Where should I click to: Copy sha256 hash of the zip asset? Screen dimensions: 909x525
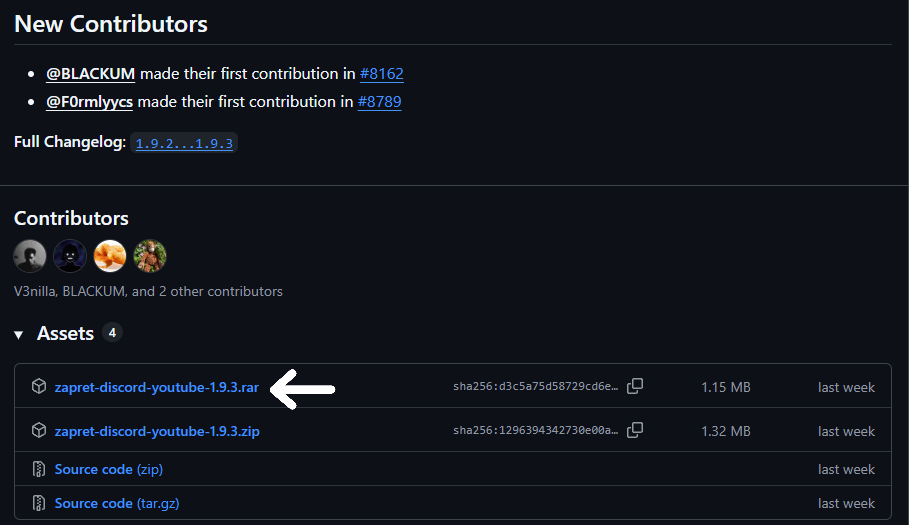(635, 430)
